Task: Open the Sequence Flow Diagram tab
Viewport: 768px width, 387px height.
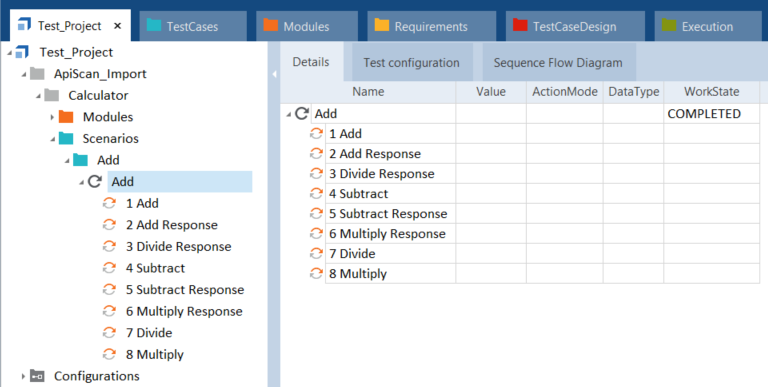Action: [x=558, y=62]
